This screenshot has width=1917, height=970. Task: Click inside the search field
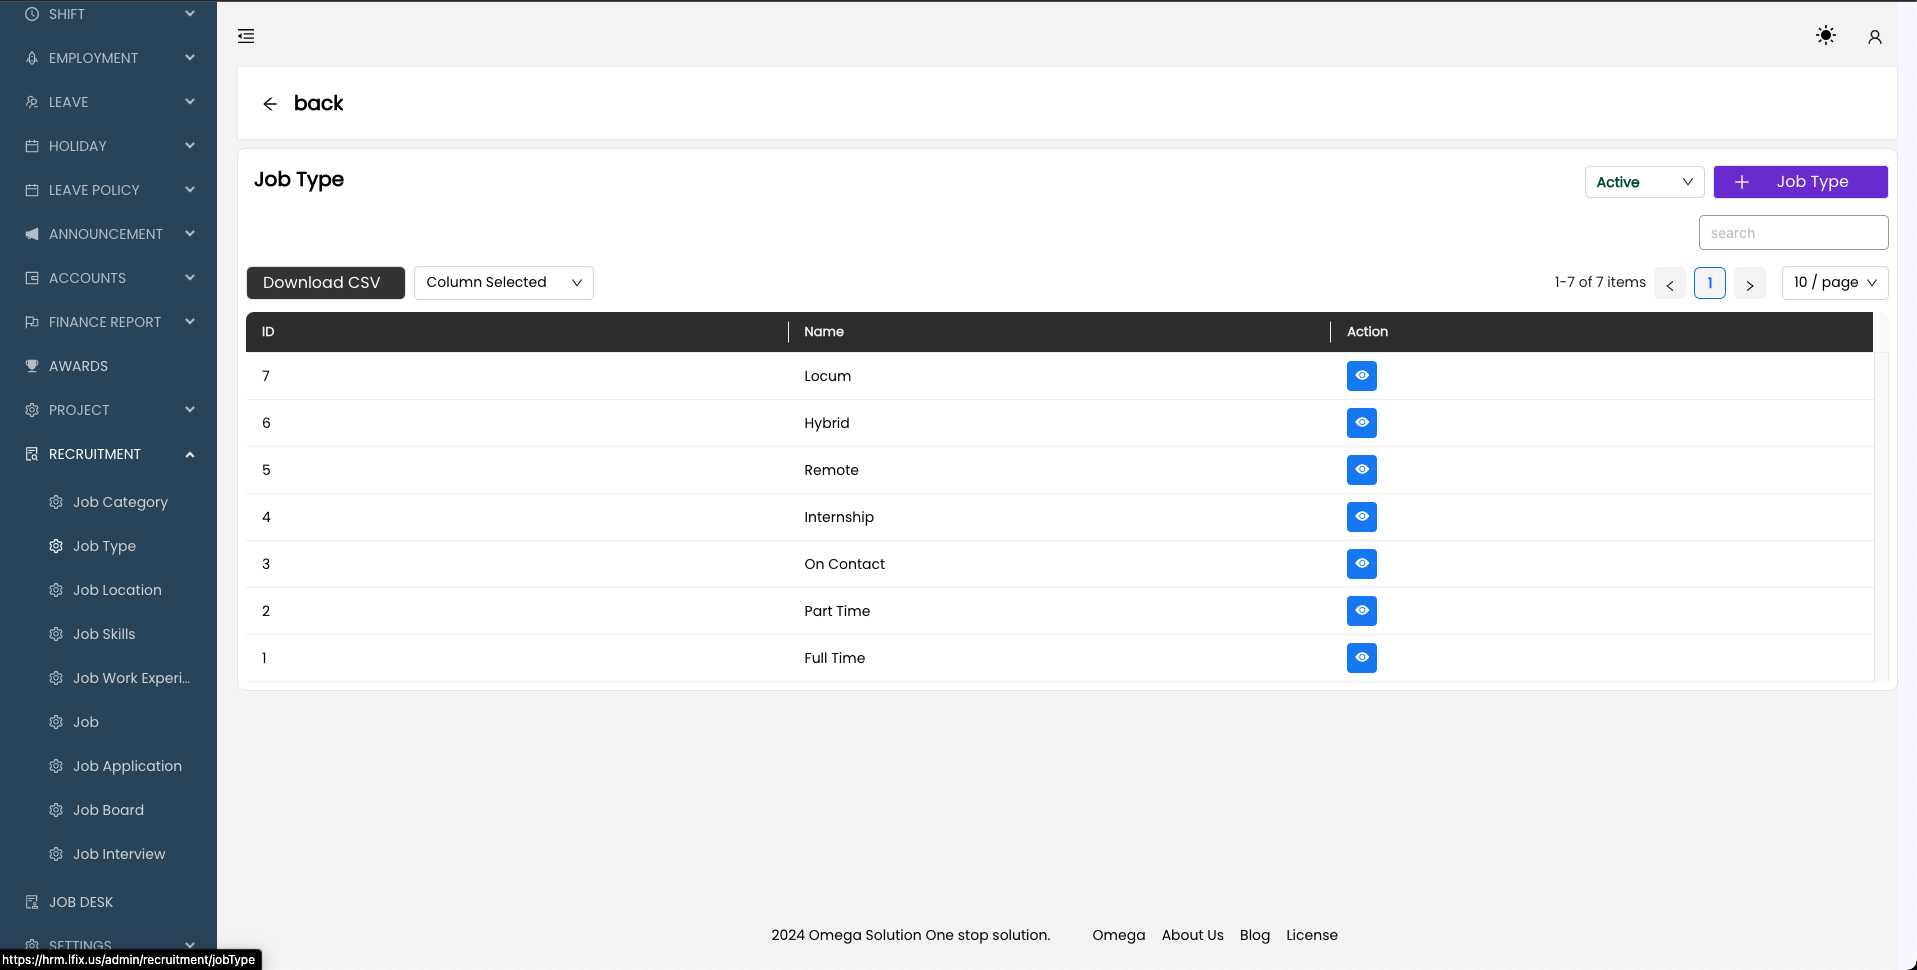1792,232
